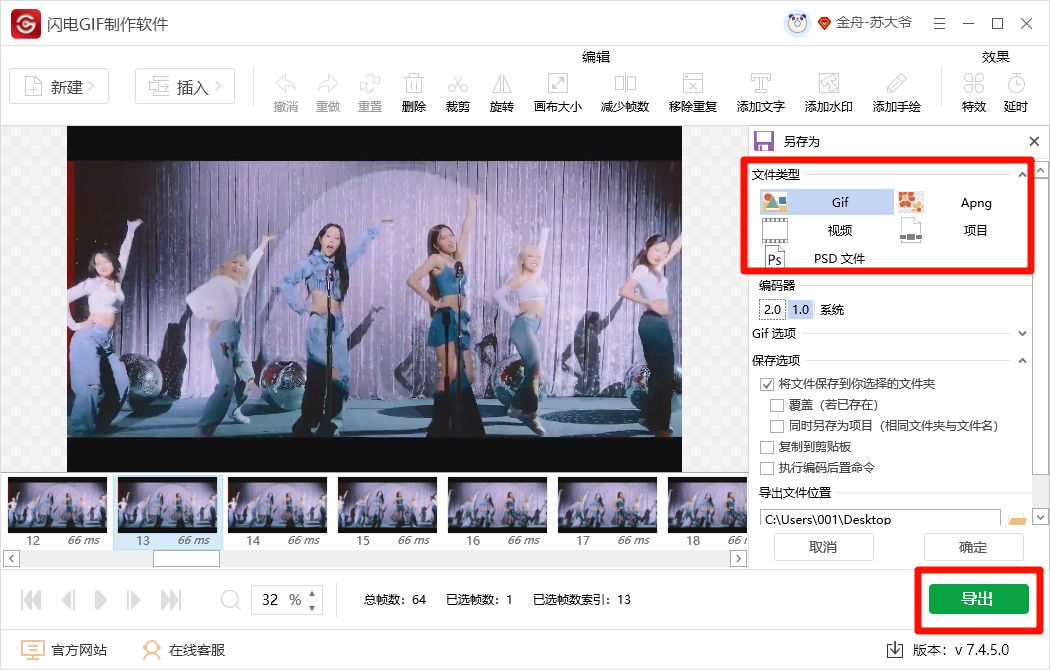Select the 系统 encoder option
The height and width of the screenshot is (670, 1050).
click(832, 310)
